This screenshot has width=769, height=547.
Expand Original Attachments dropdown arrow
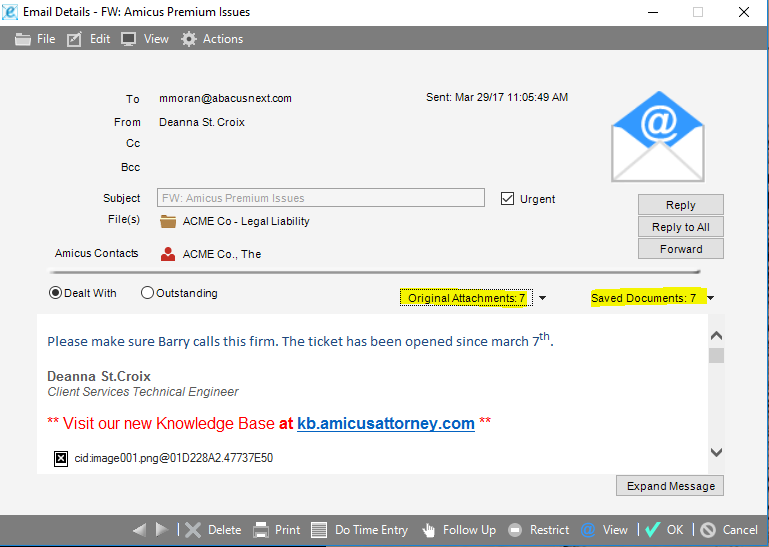(x=542, y=298)
